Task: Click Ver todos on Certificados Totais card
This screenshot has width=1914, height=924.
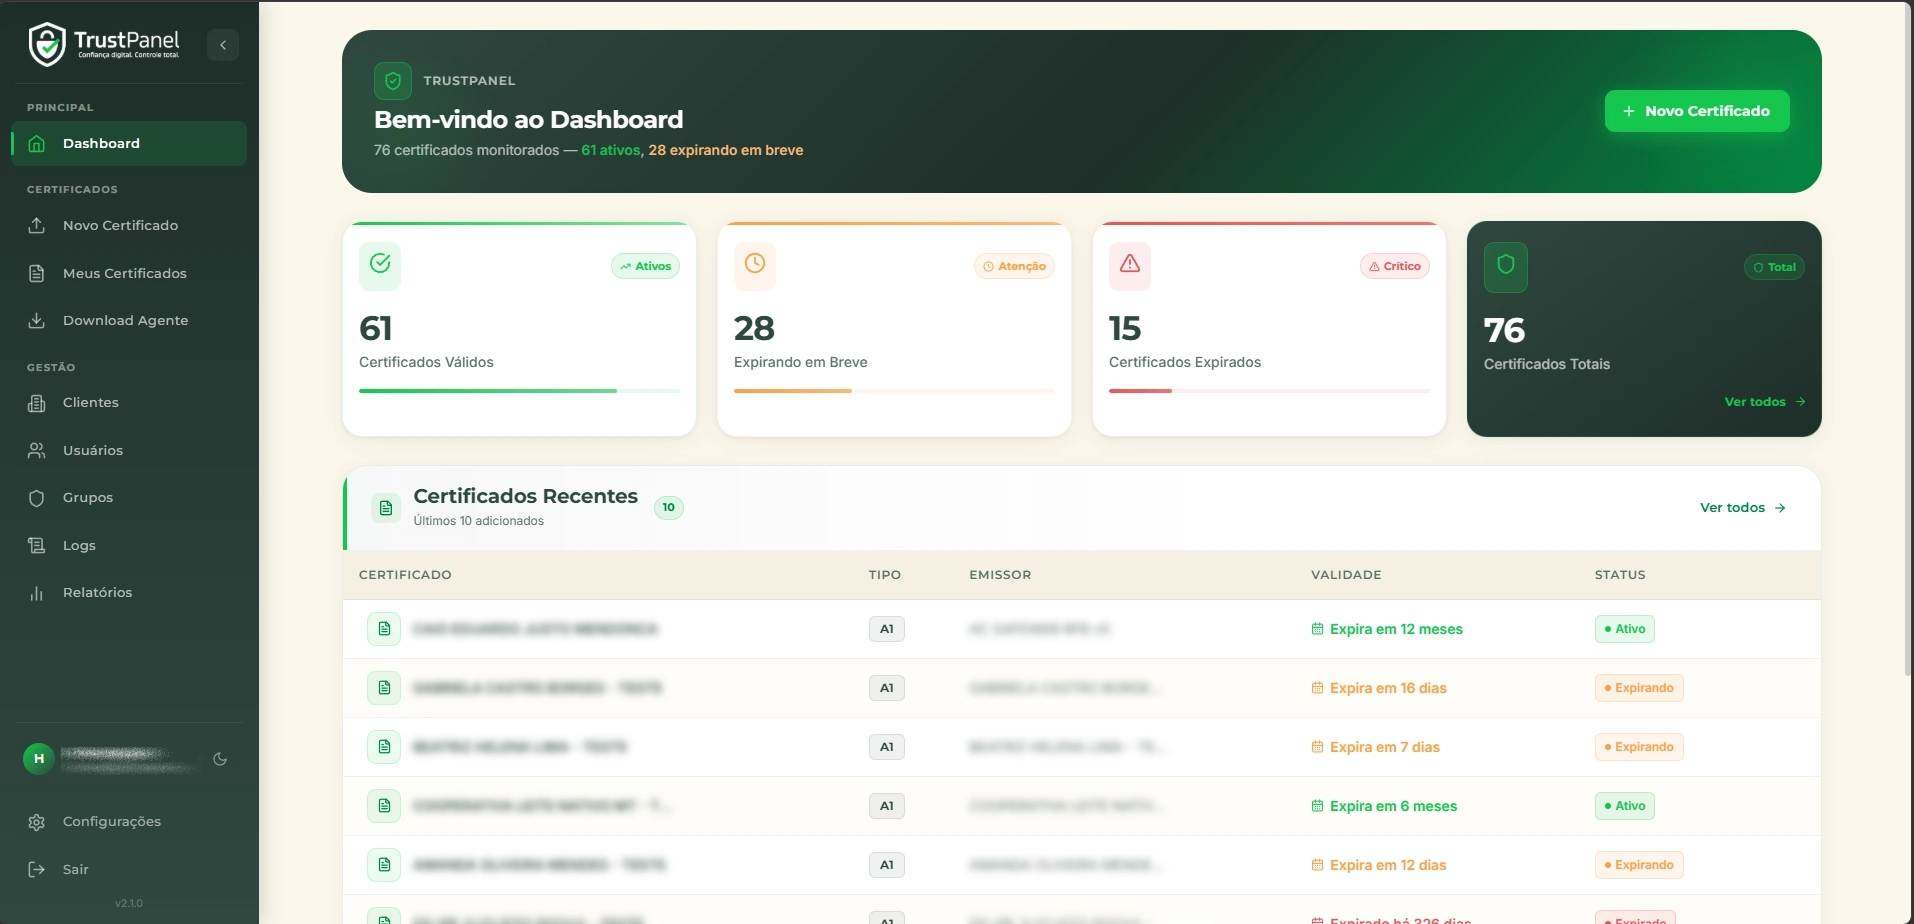Action: point(1765,402)
